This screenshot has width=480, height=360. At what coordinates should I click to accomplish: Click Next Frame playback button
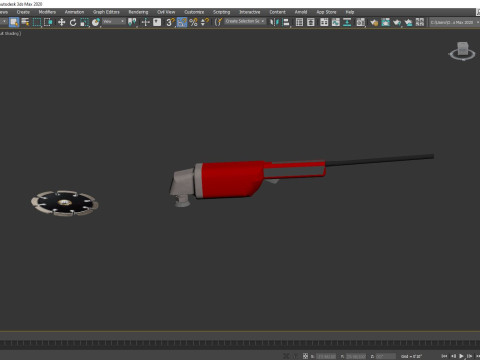[x=470, y=356]
